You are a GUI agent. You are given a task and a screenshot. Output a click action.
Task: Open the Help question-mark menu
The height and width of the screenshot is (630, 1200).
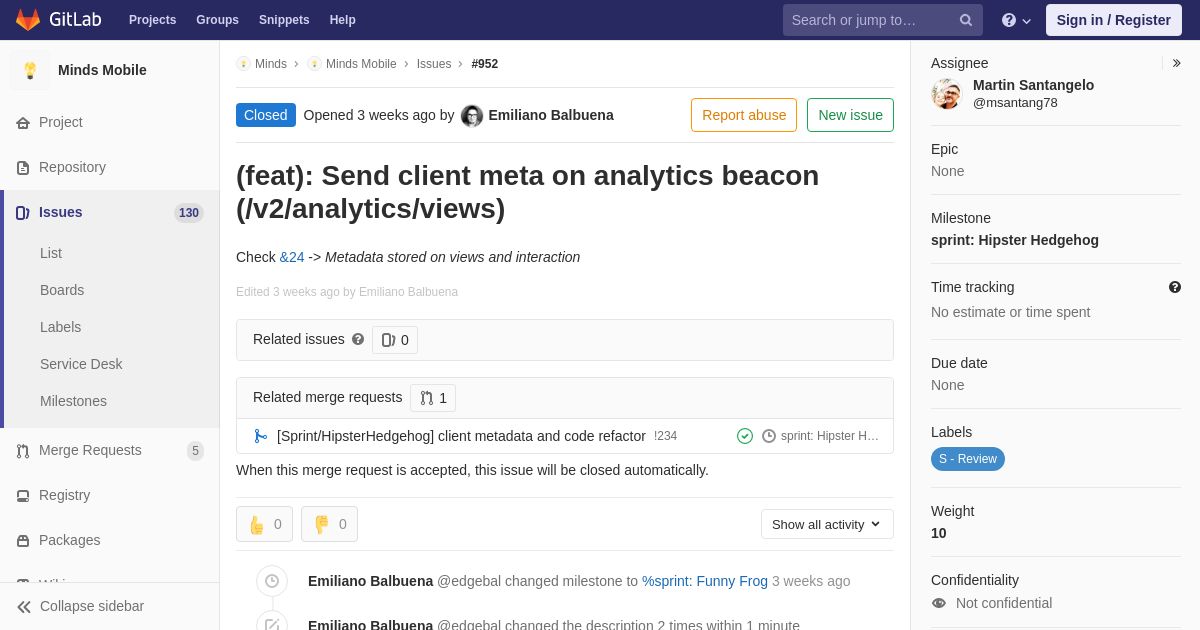click(x=1016, y=20)
